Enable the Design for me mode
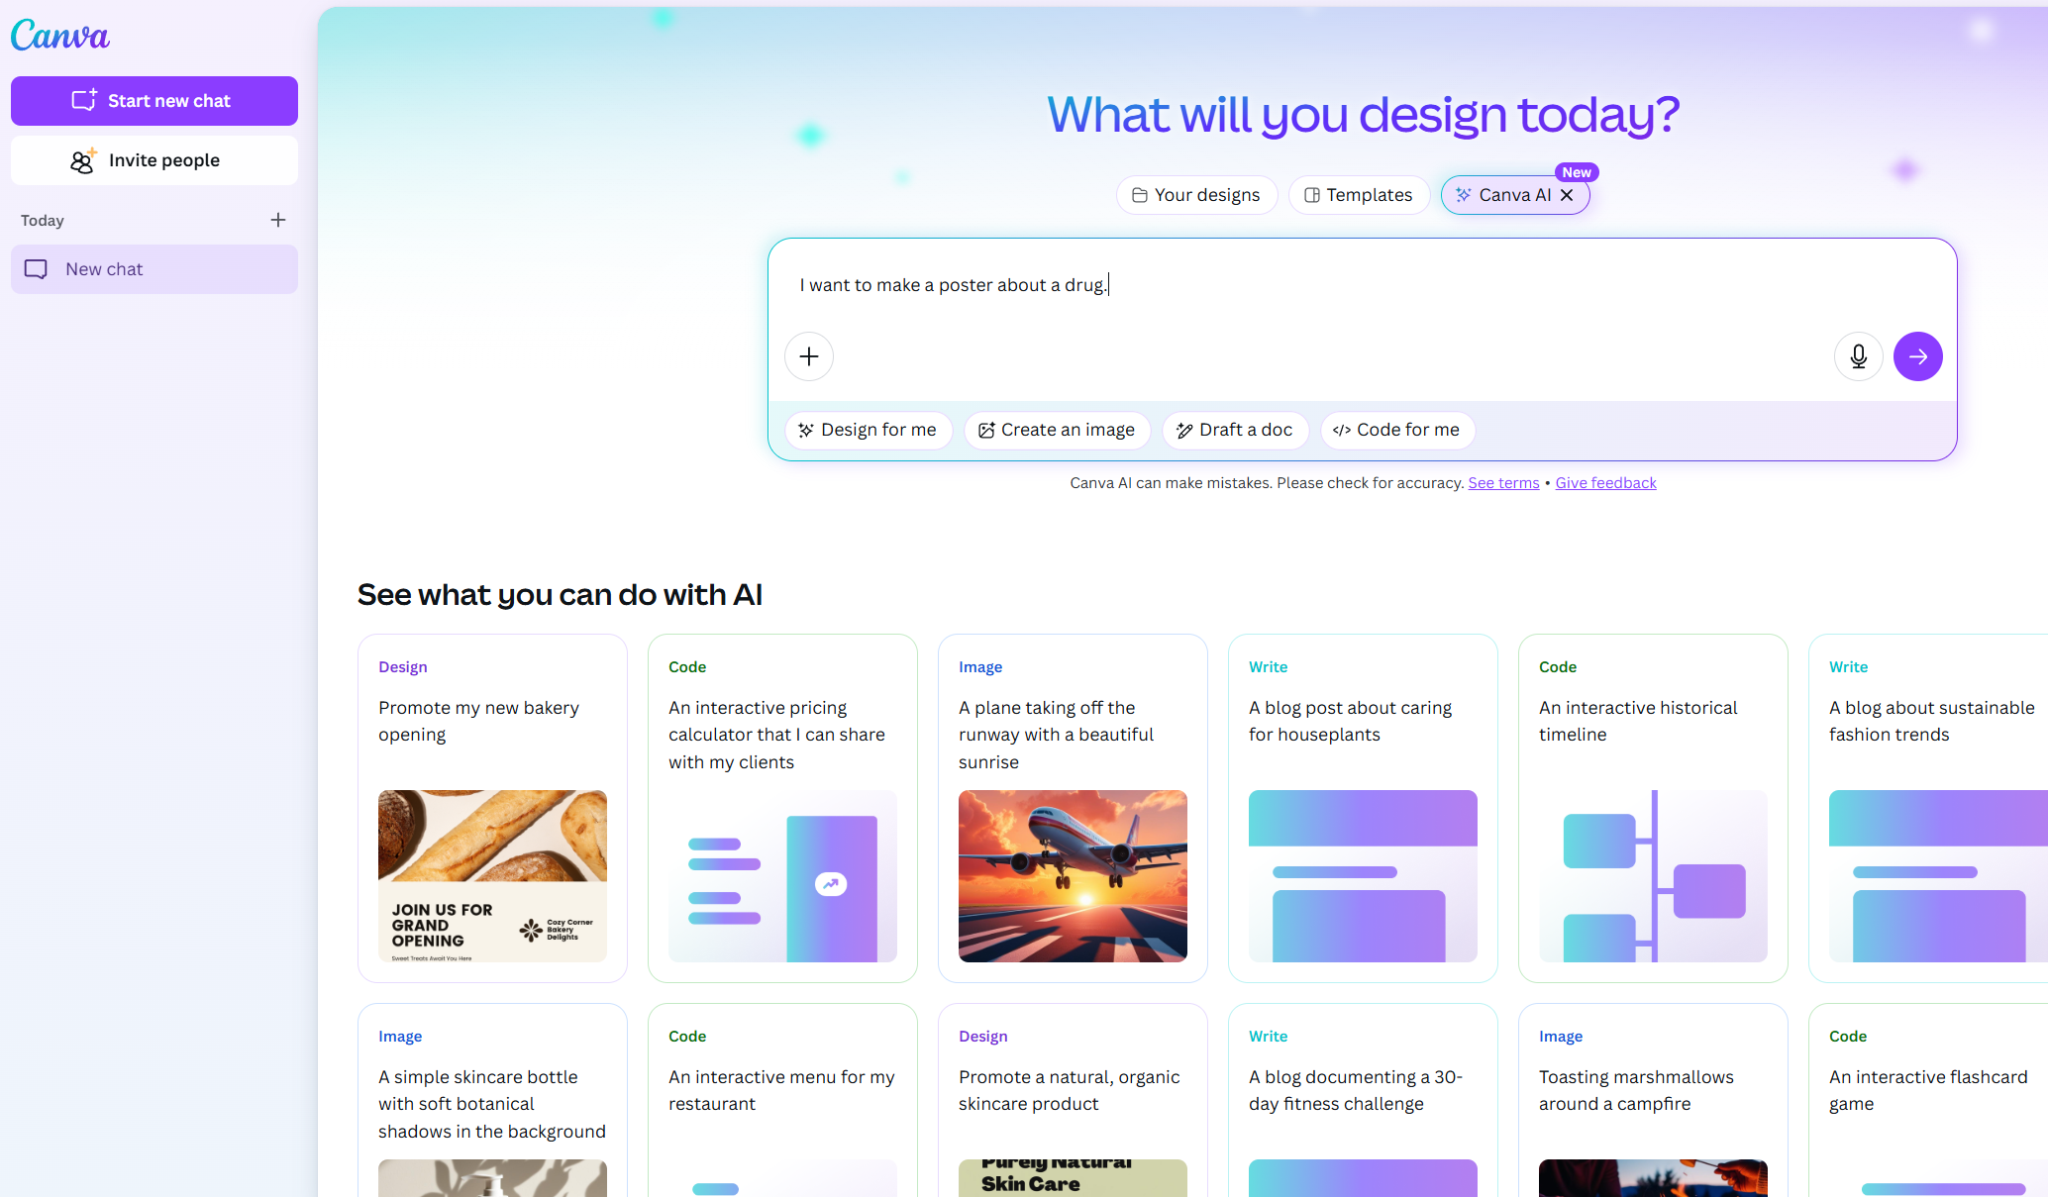2048x1197 pixels. (x=868, y=429)
